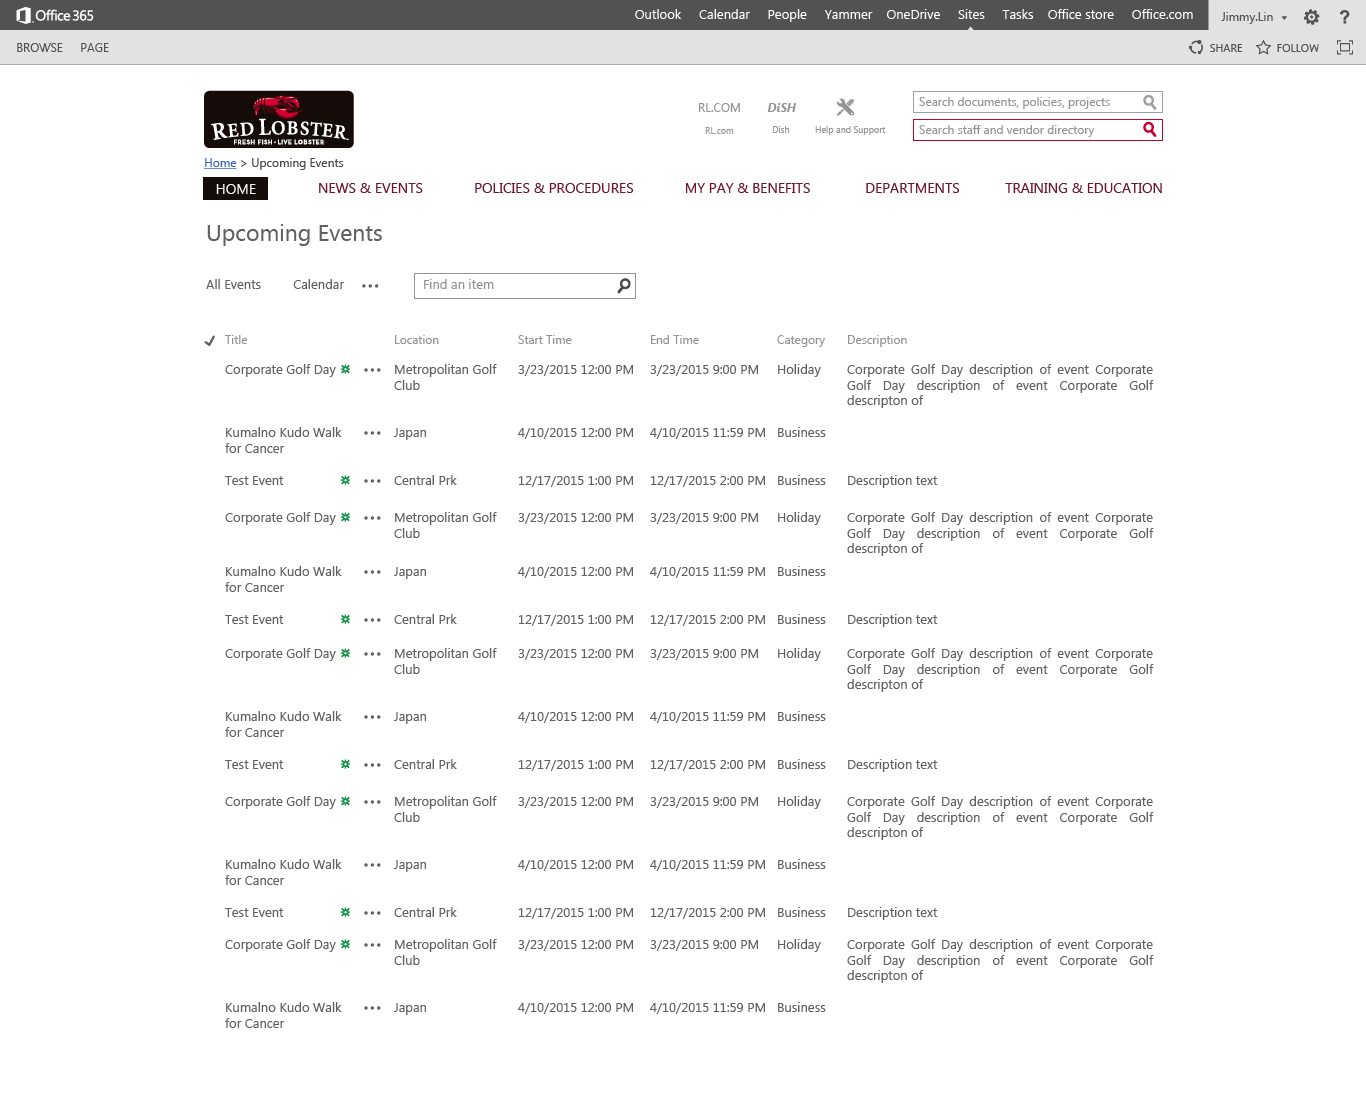Image resolution: width=1366 pixels, height=1109 pixels.
Task: Follow this site with the star icon
Action: tap(1263, 48)
